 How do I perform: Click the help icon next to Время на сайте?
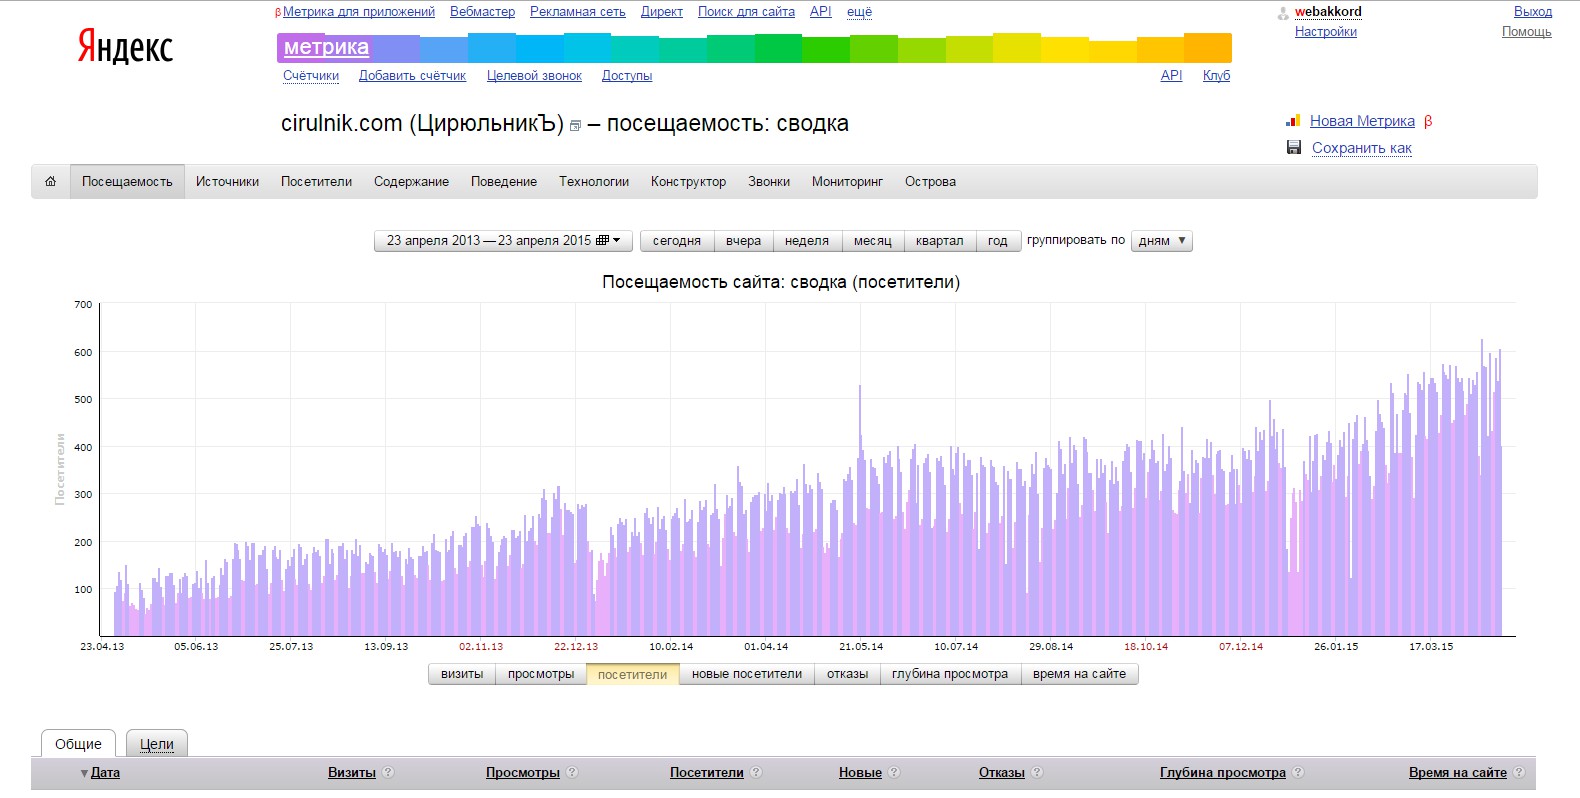tap(1519, 772)
